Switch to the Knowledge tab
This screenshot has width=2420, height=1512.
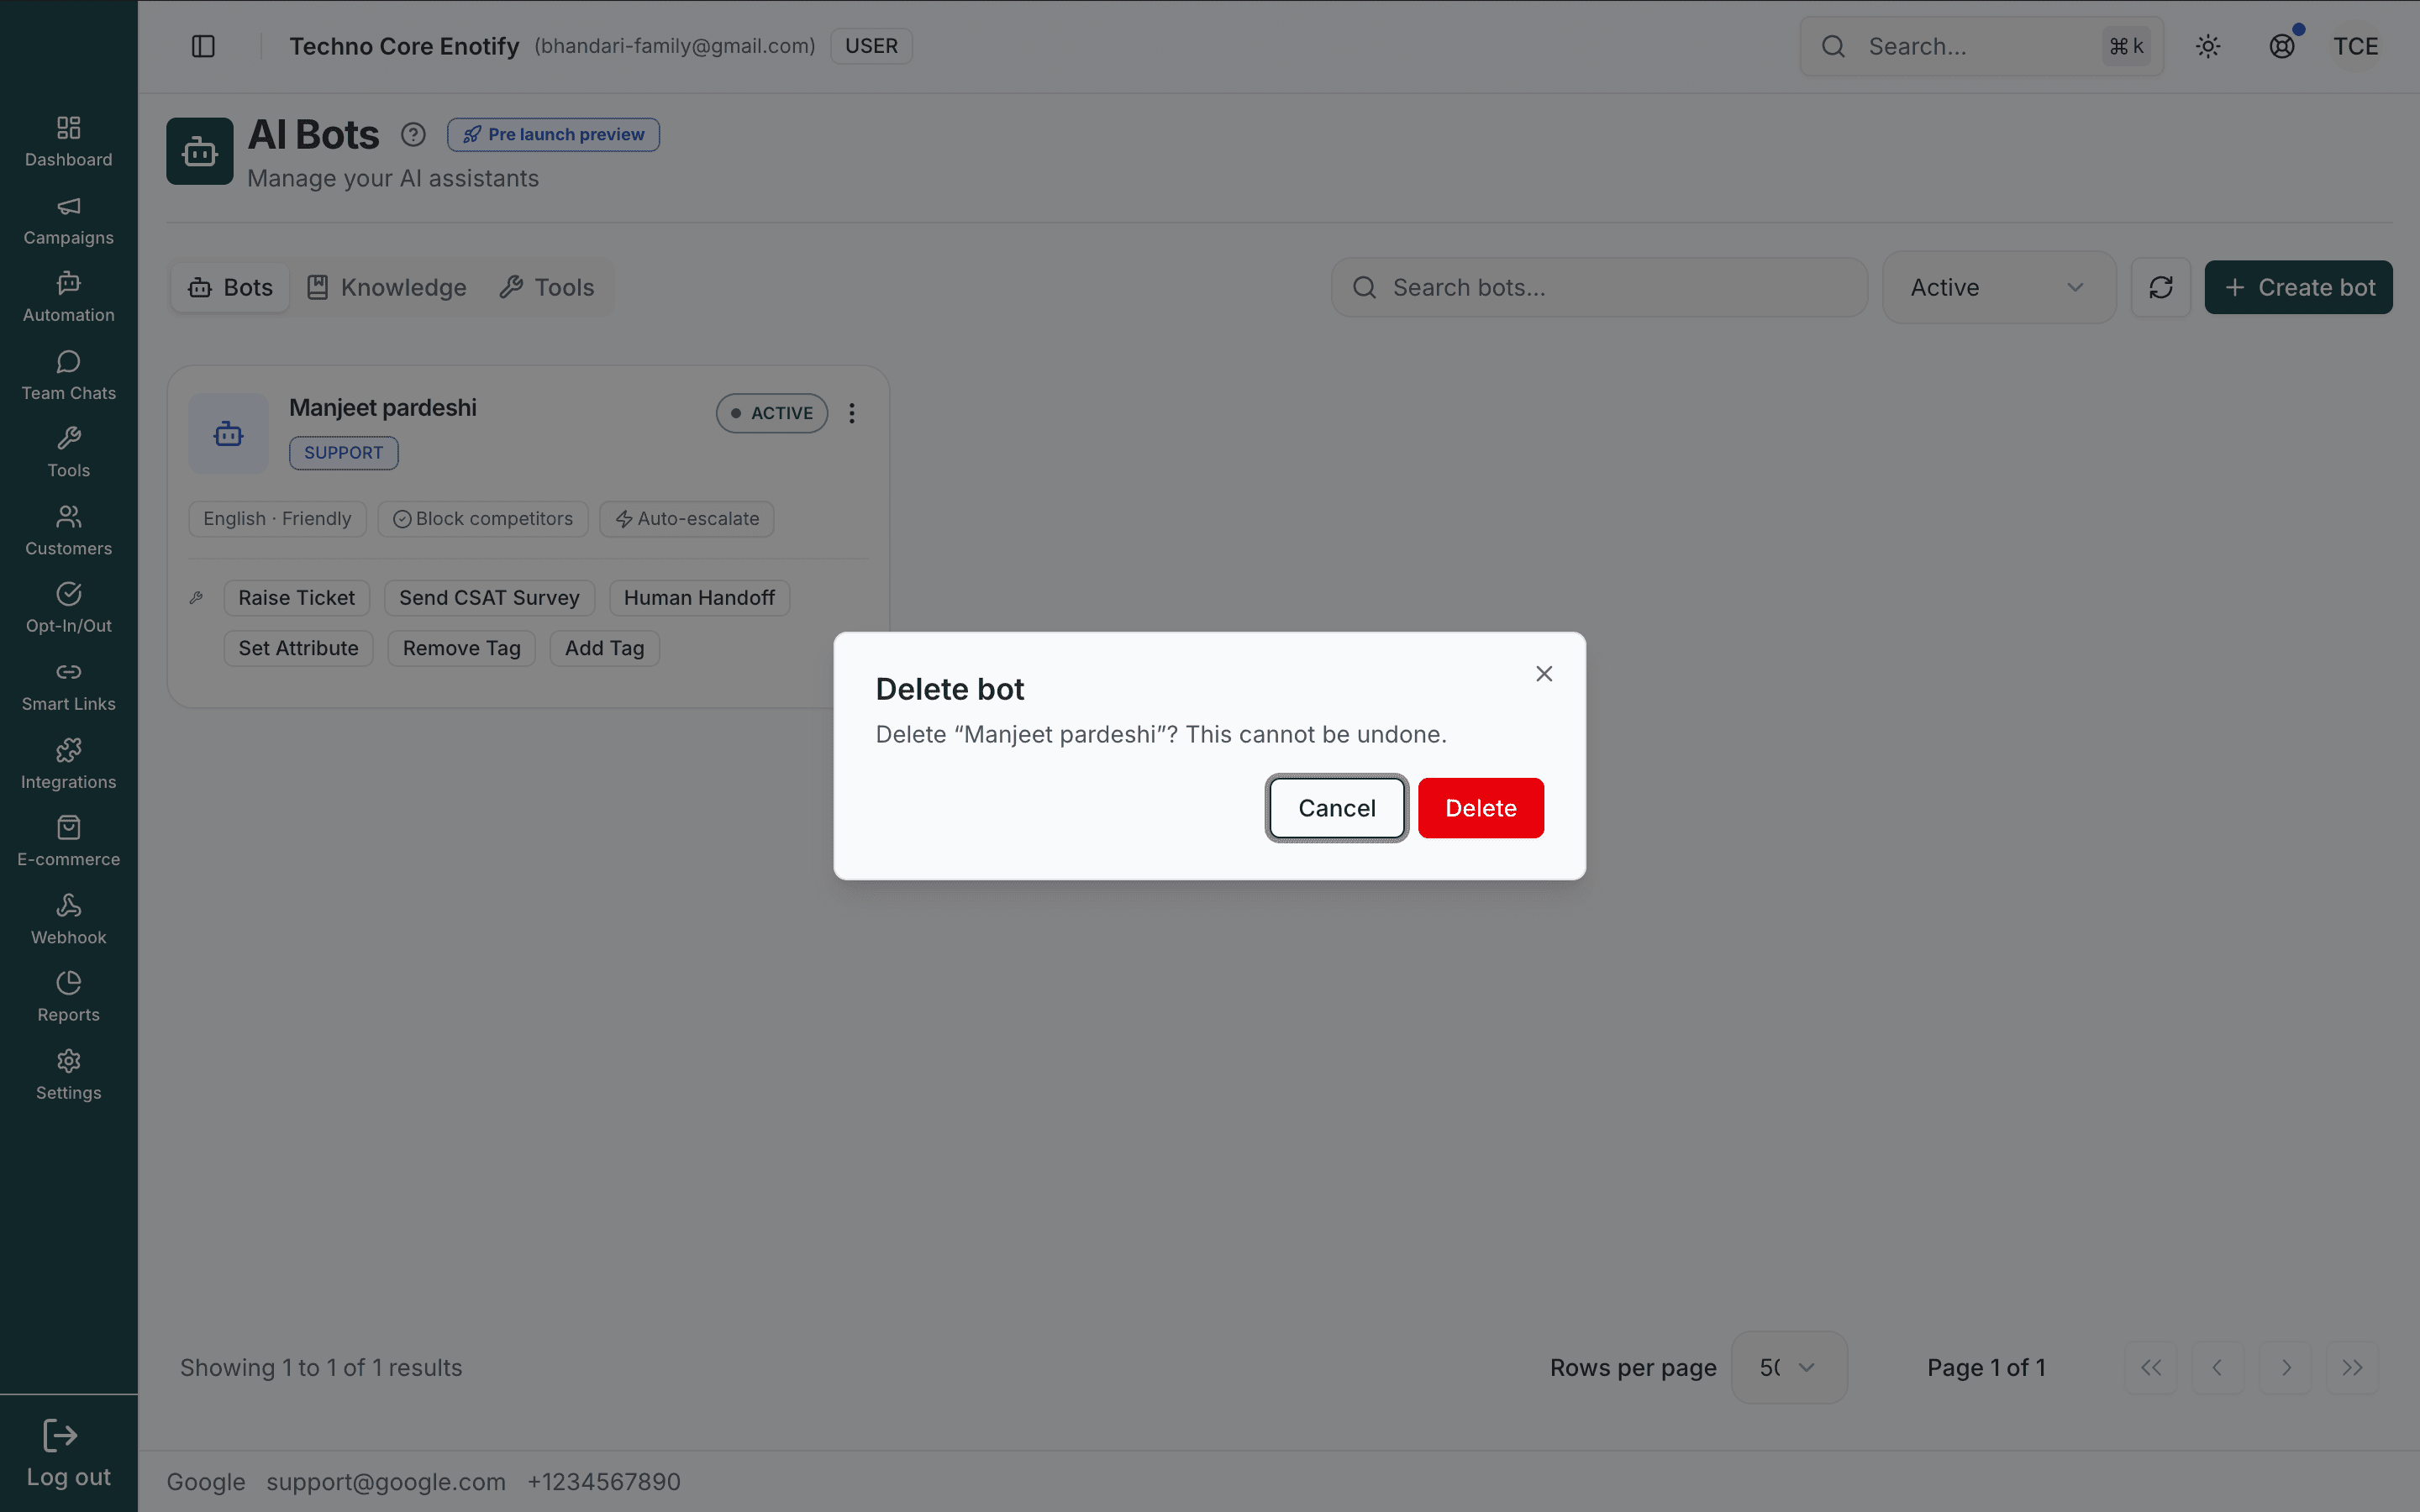387,288
